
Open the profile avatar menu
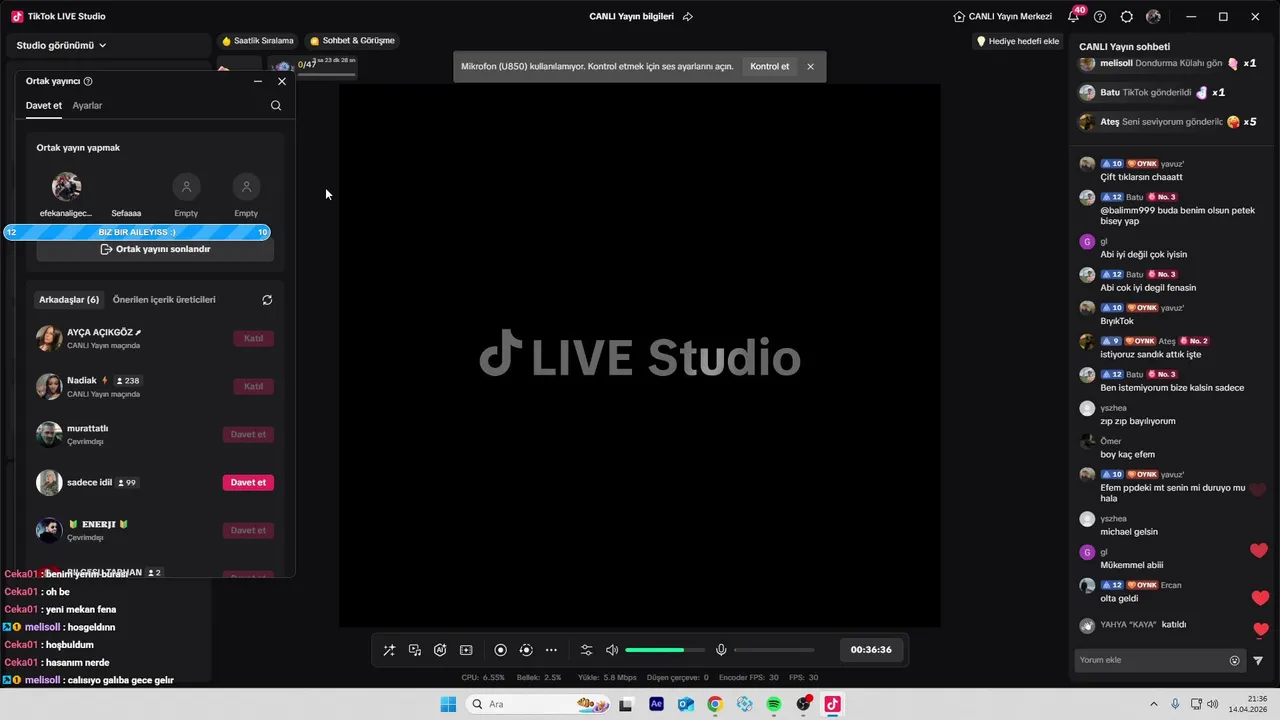[1153, 16]
